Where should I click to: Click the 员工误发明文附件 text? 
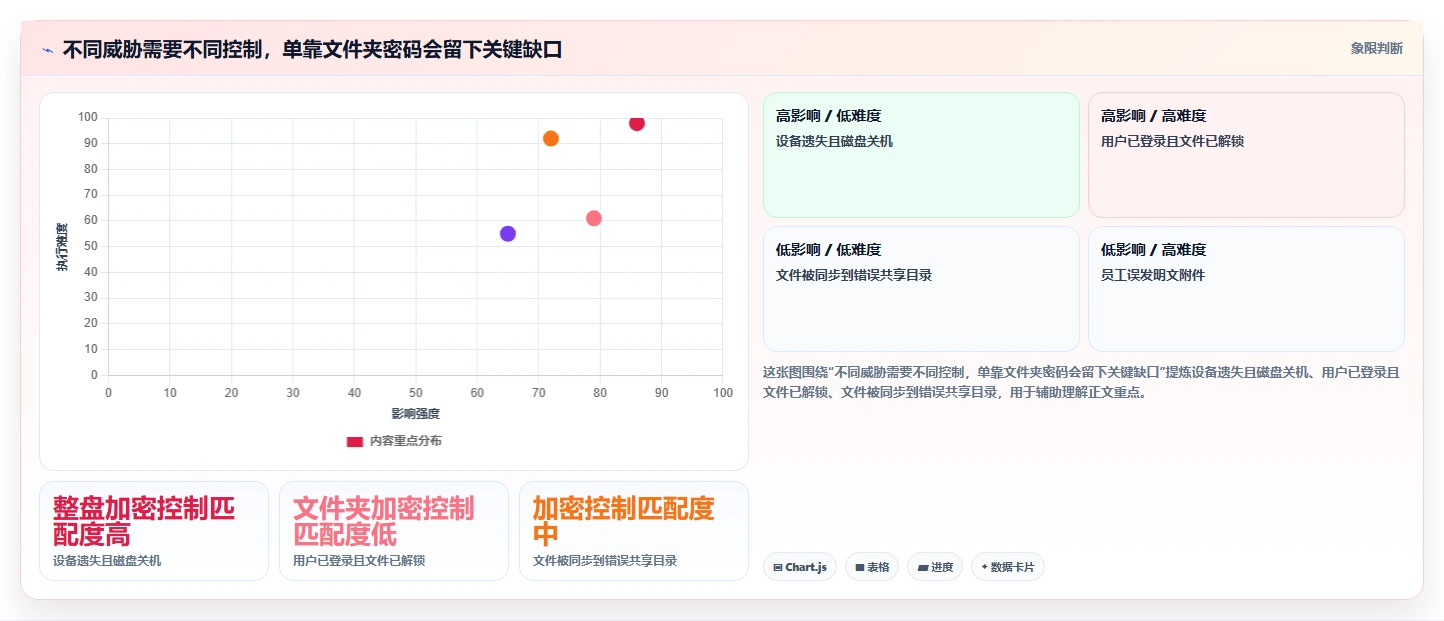[1153, 275]
